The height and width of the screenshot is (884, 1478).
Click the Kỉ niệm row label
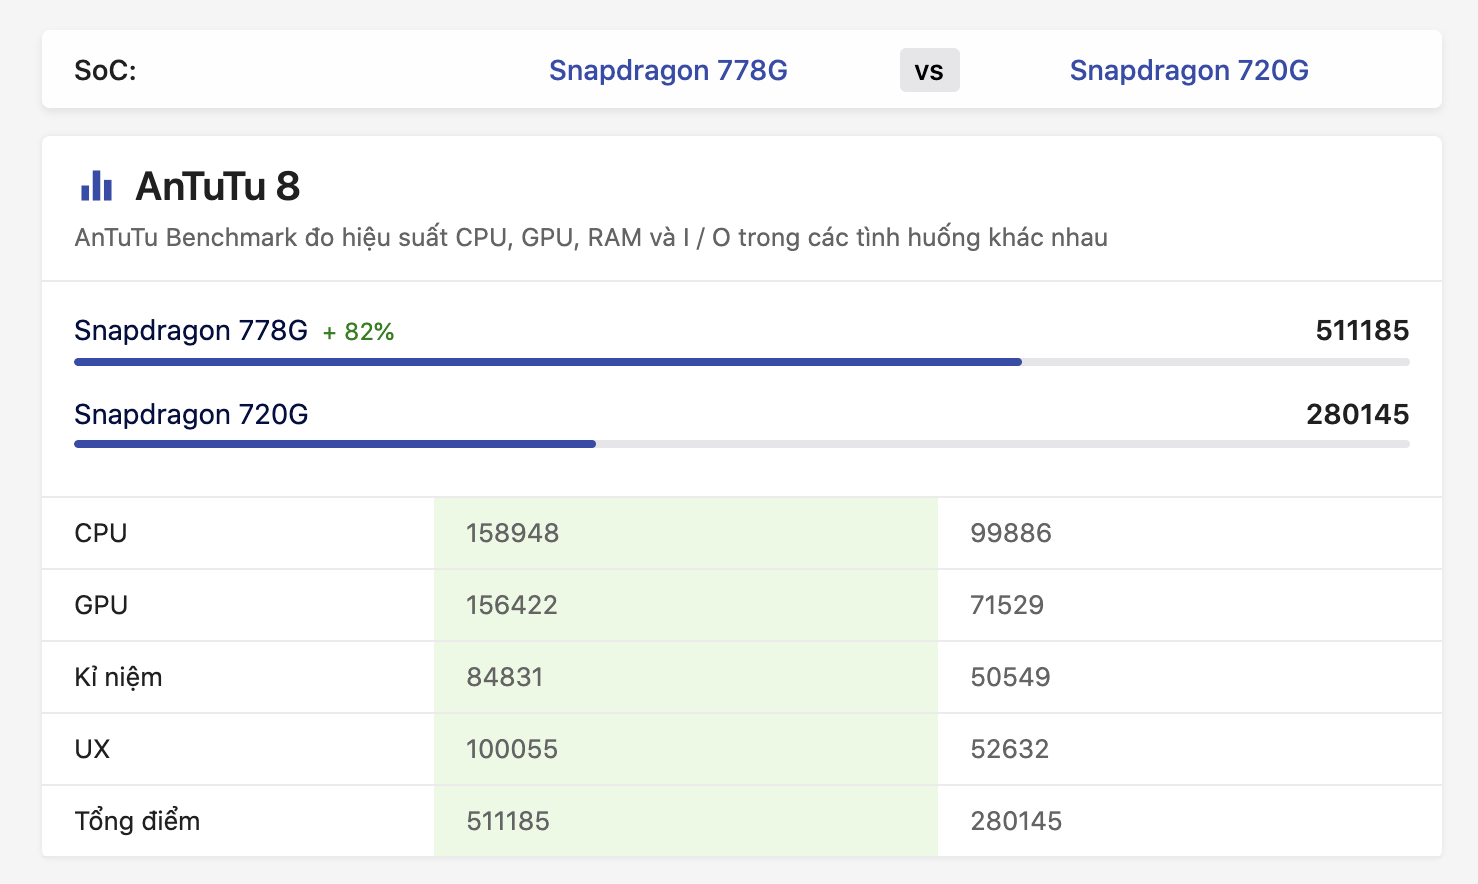click(x=118, y=677)
